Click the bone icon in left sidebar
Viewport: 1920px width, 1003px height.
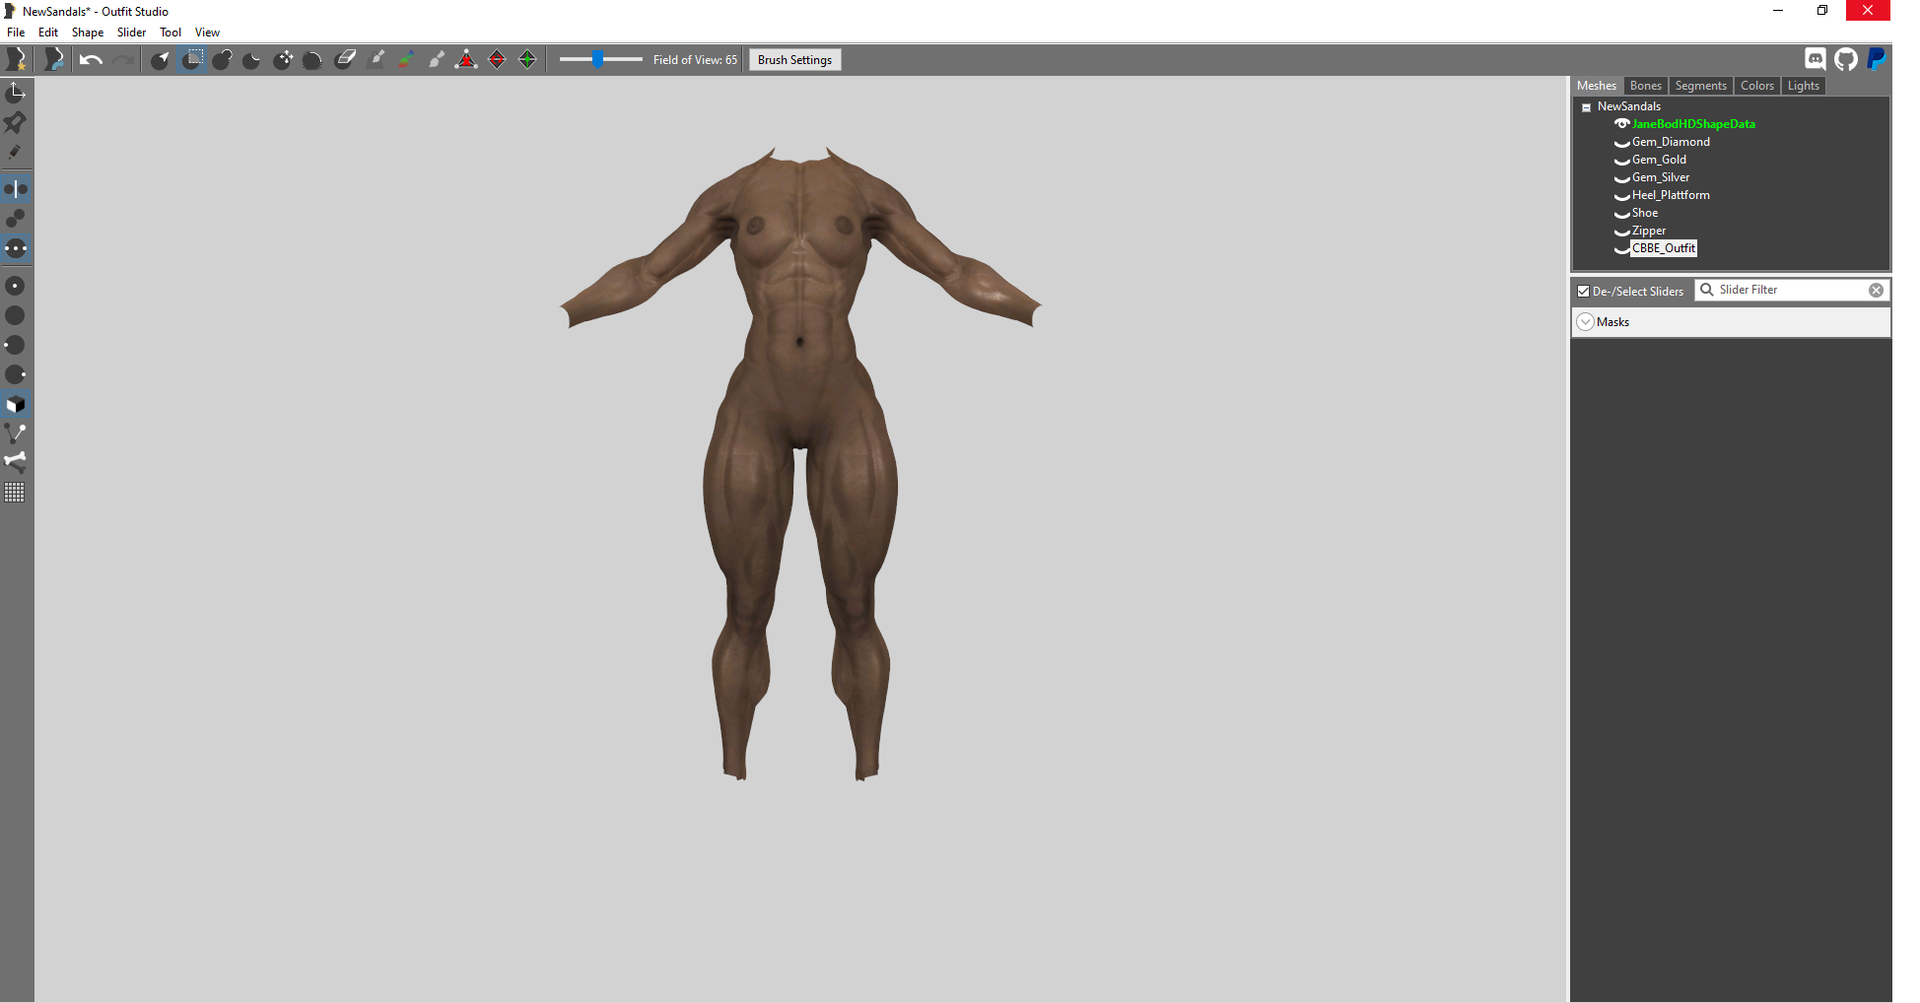click(15, 462)
